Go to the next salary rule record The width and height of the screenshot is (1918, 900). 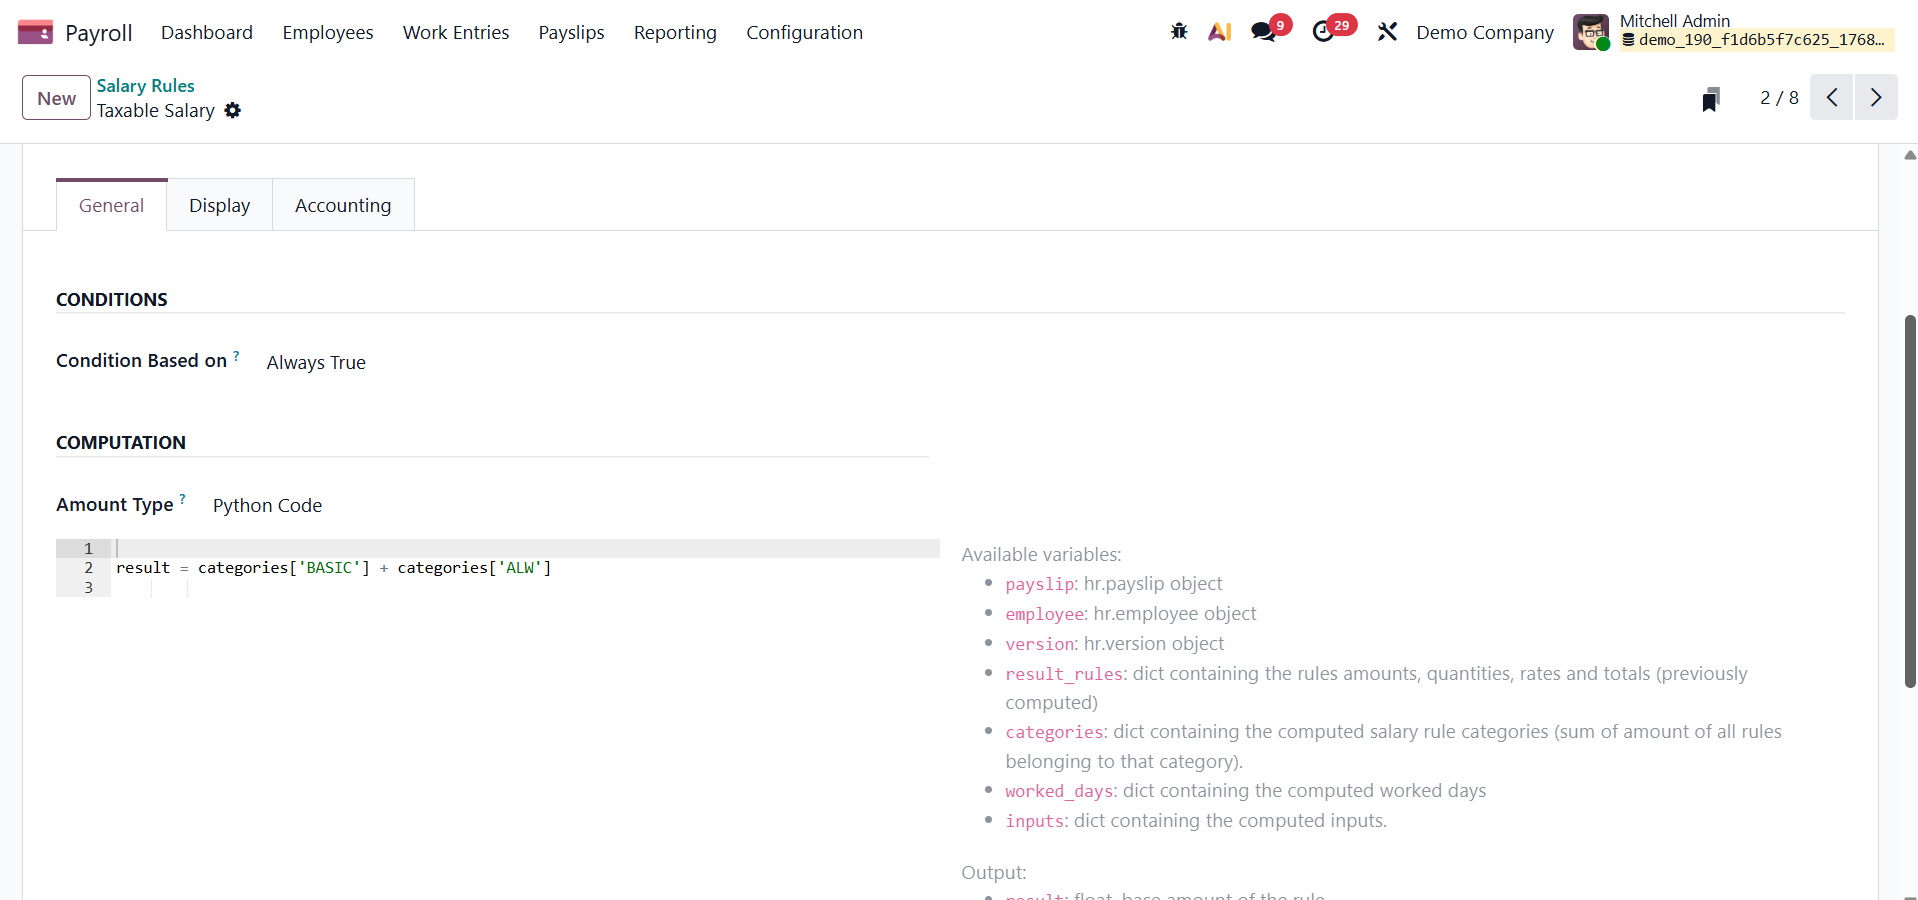tap(1876, 98)
